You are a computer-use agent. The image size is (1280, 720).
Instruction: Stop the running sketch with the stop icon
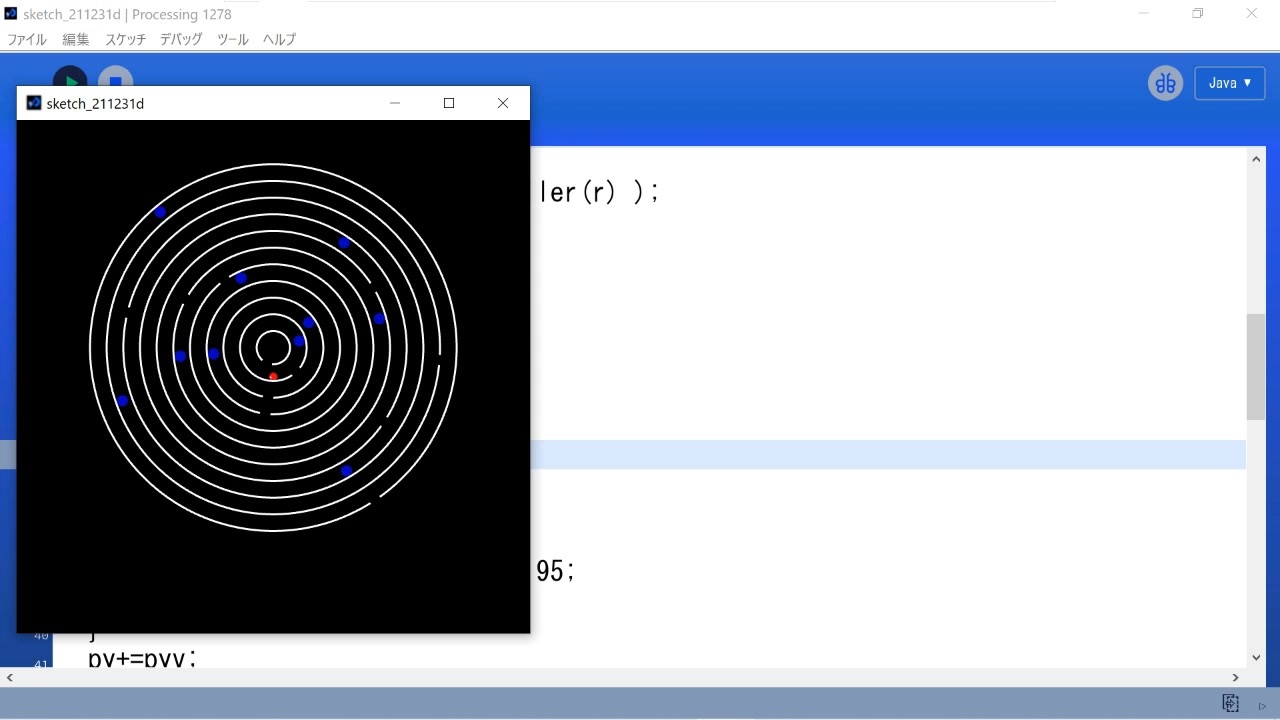[x=115, y=82]
